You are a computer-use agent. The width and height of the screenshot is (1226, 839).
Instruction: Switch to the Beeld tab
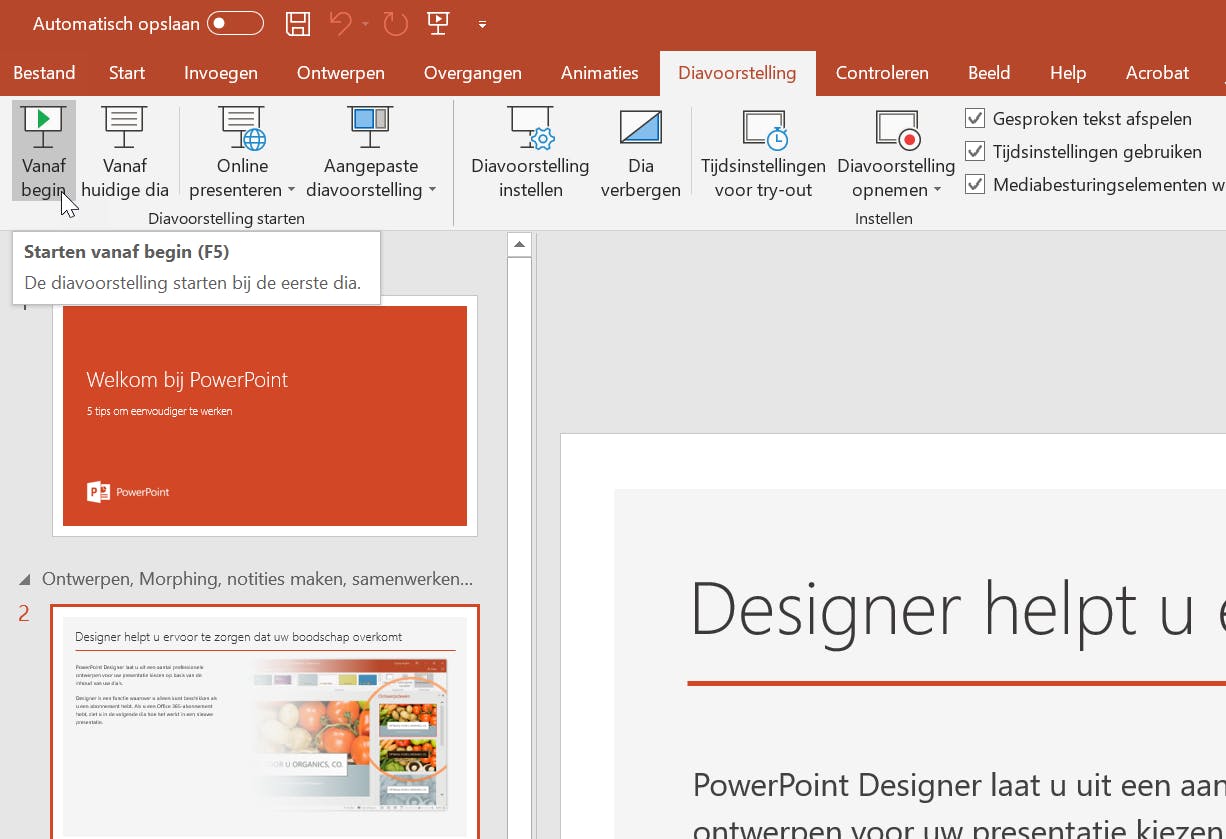(x=990, y=73)
